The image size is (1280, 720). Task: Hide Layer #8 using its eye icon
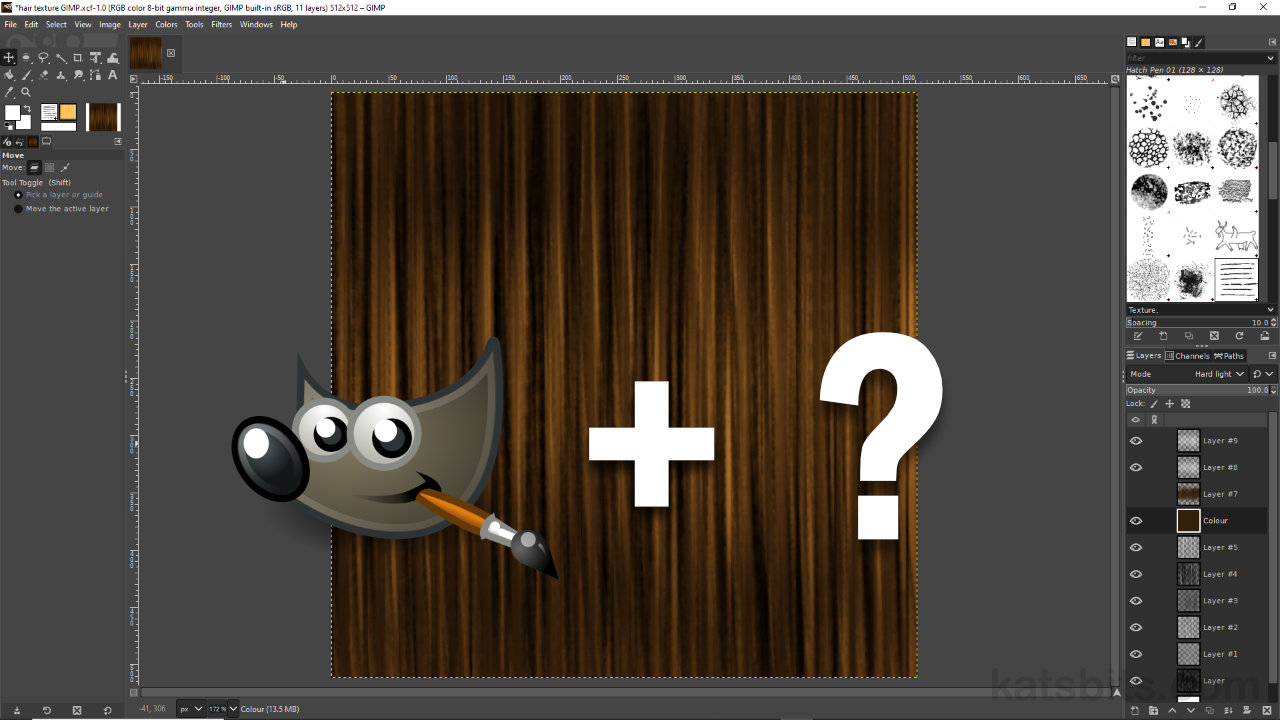(1136, 467)
